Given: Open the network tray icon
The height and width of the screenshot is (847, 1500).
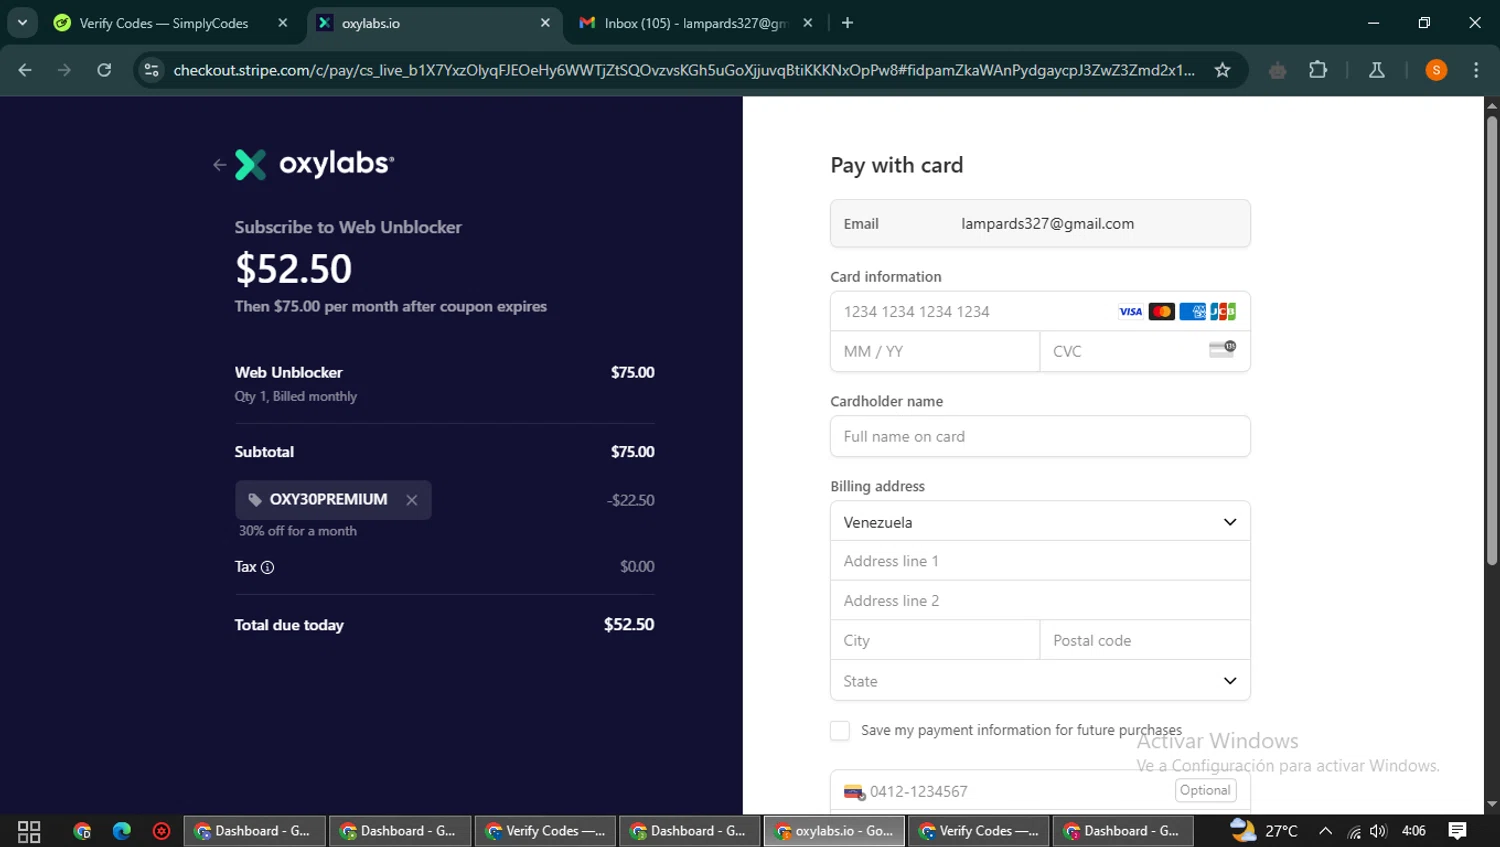Looking at the screenshot, I should pos(1354,831).
